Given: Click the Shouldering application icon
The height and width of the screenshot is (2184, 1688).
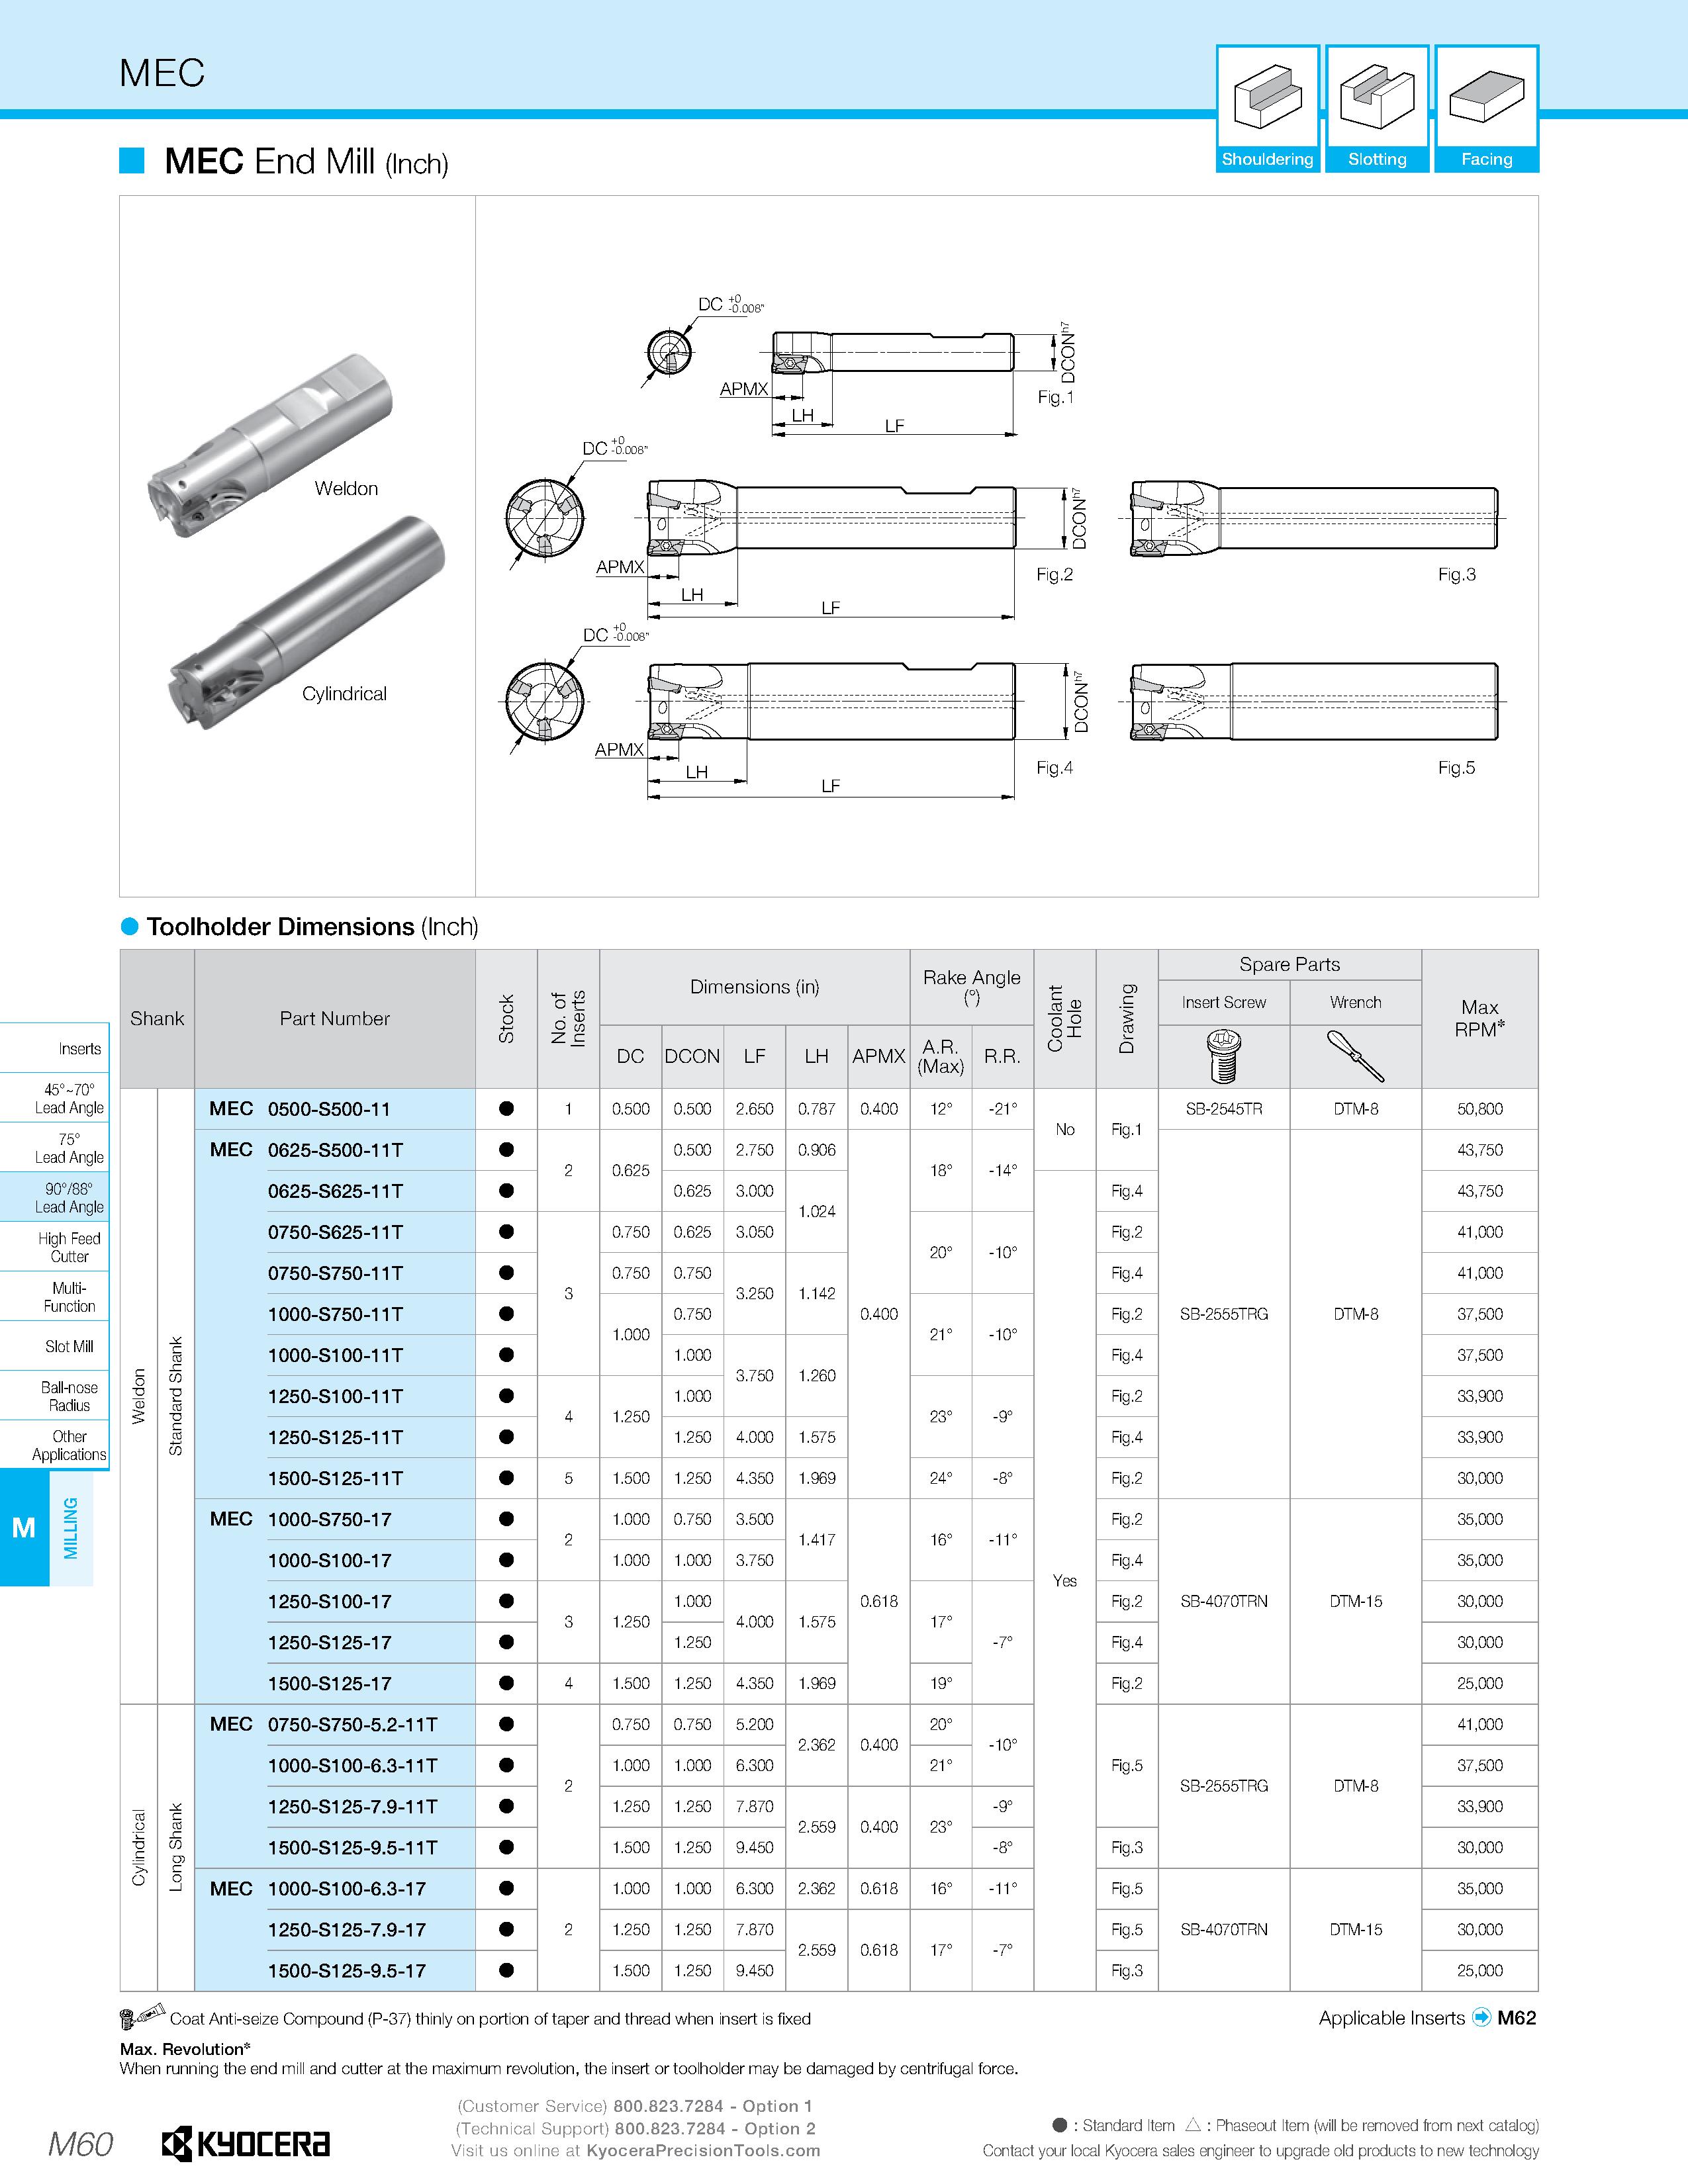Looking at the screenshot, I should point(1267,109).
